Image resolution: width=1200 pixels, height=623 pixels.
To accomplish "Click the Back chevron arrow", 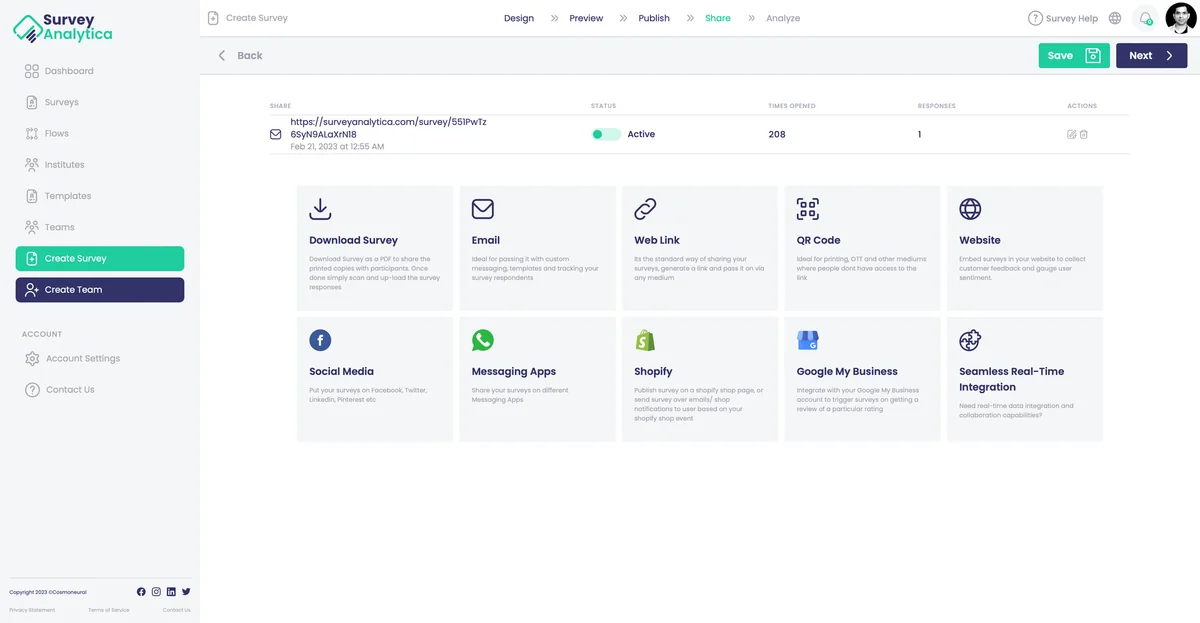I will click(x=222, y=56).
